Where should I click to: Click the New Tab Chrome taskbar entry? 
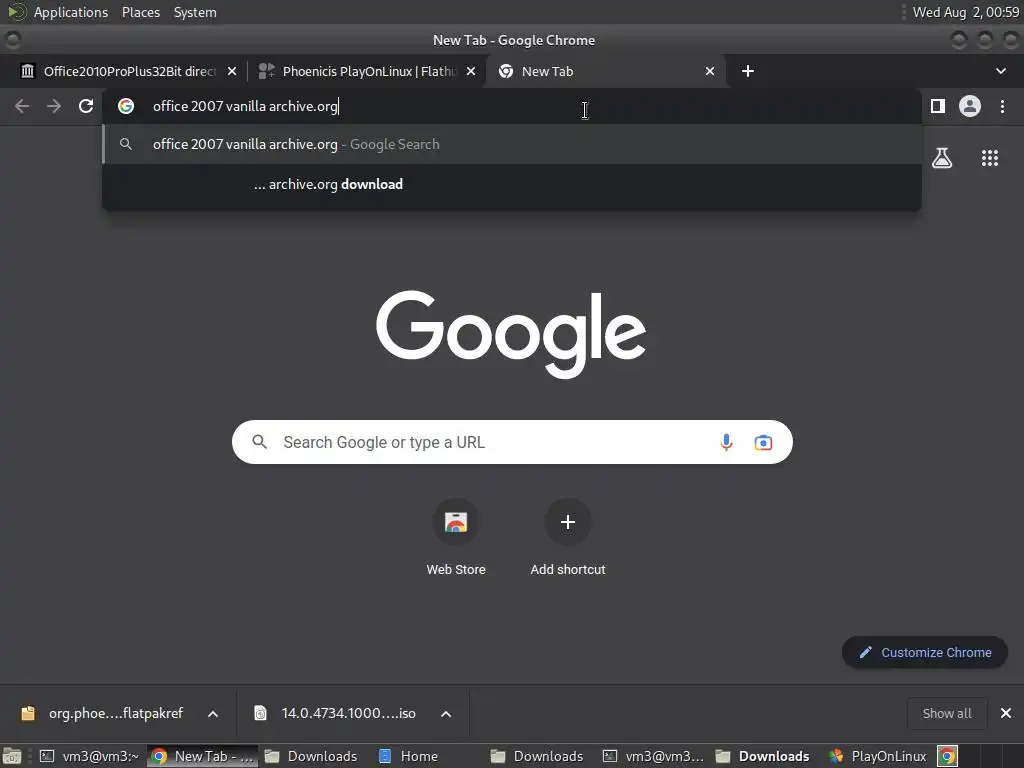pyautogui.click(x=202, y=756)
